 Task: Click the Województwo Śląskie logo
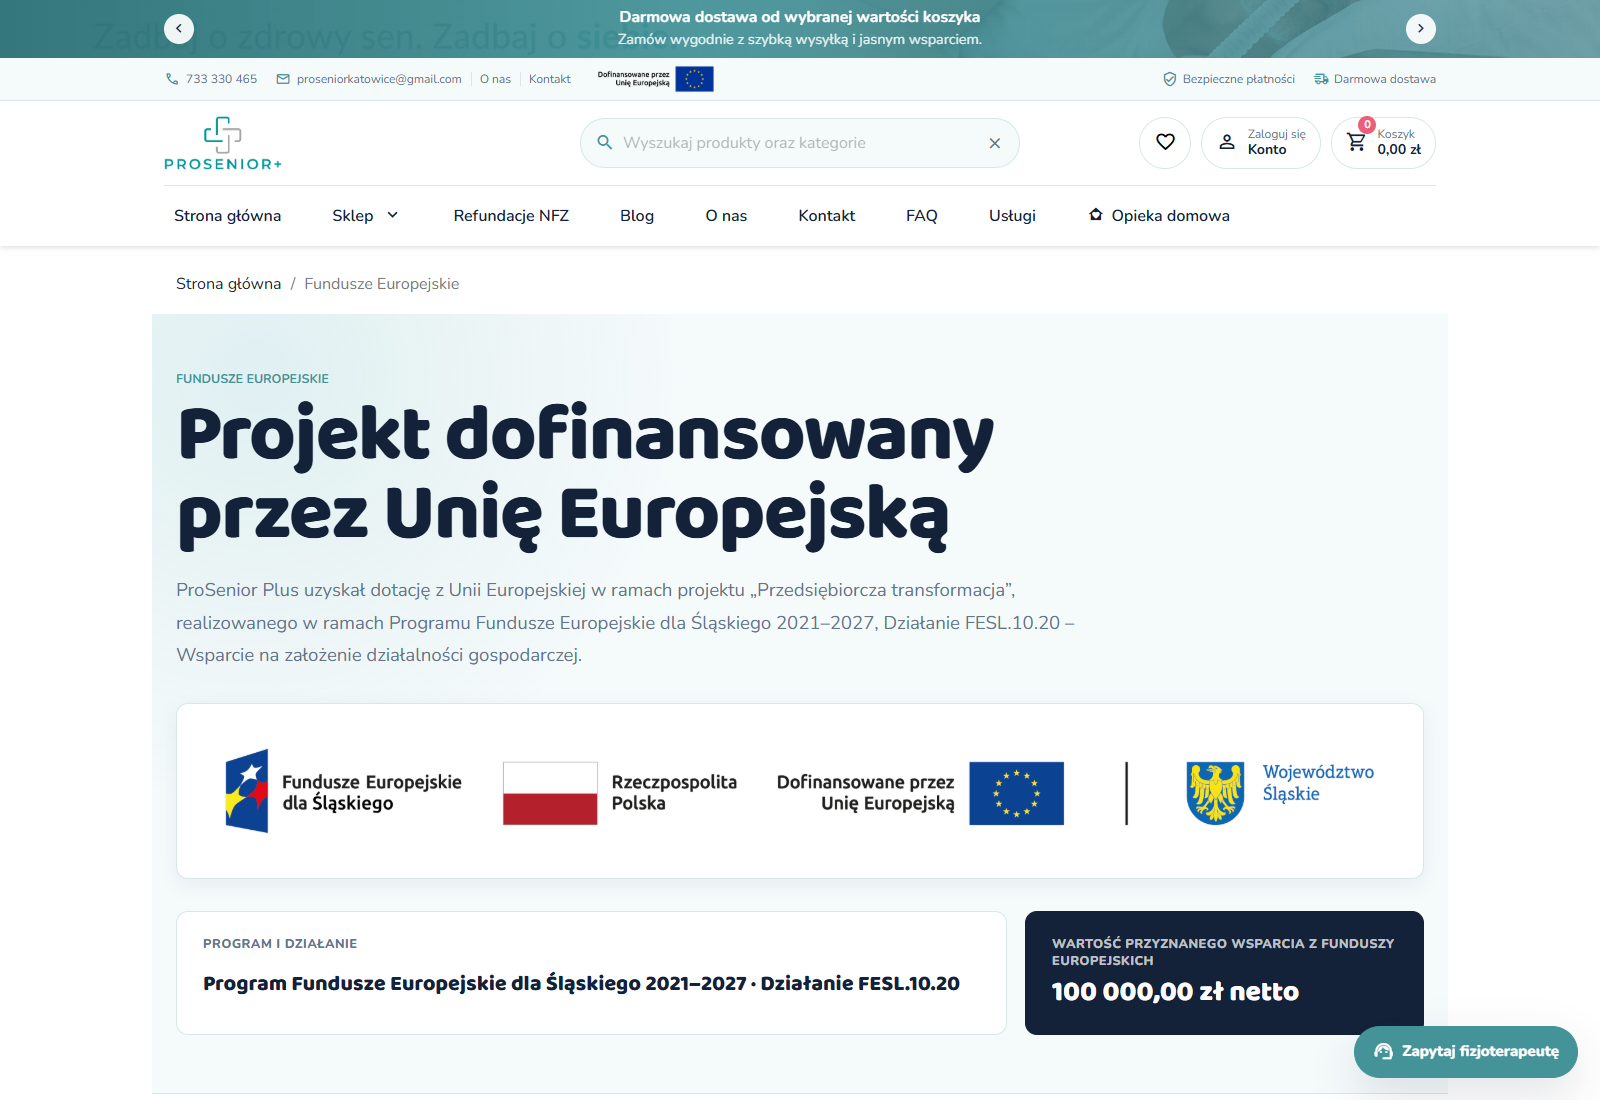[1280, 793]
